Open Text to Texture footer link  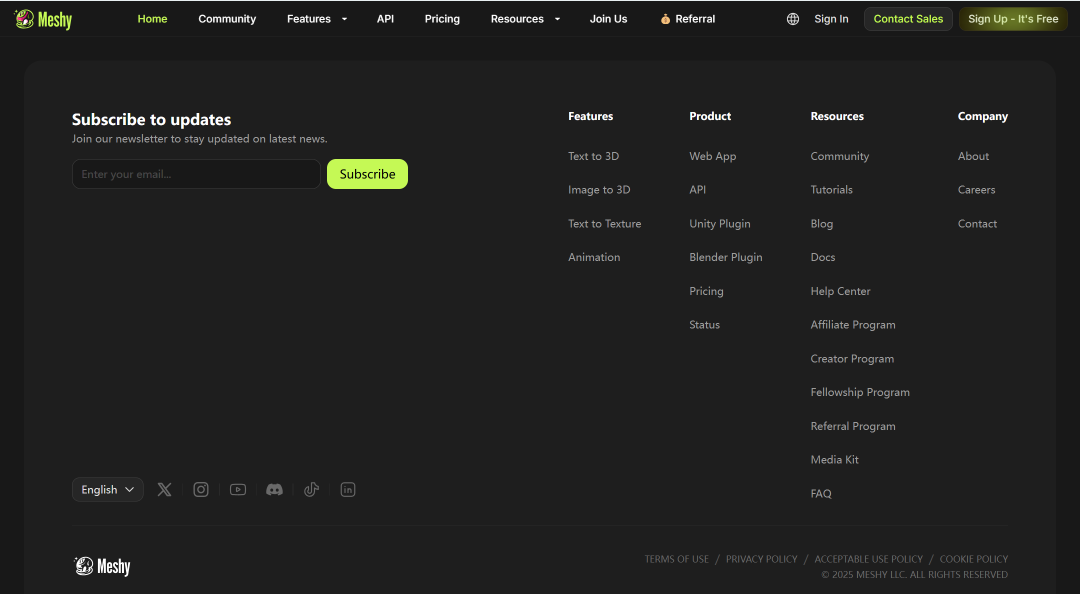pyautogui.click(x=605, y=224)
